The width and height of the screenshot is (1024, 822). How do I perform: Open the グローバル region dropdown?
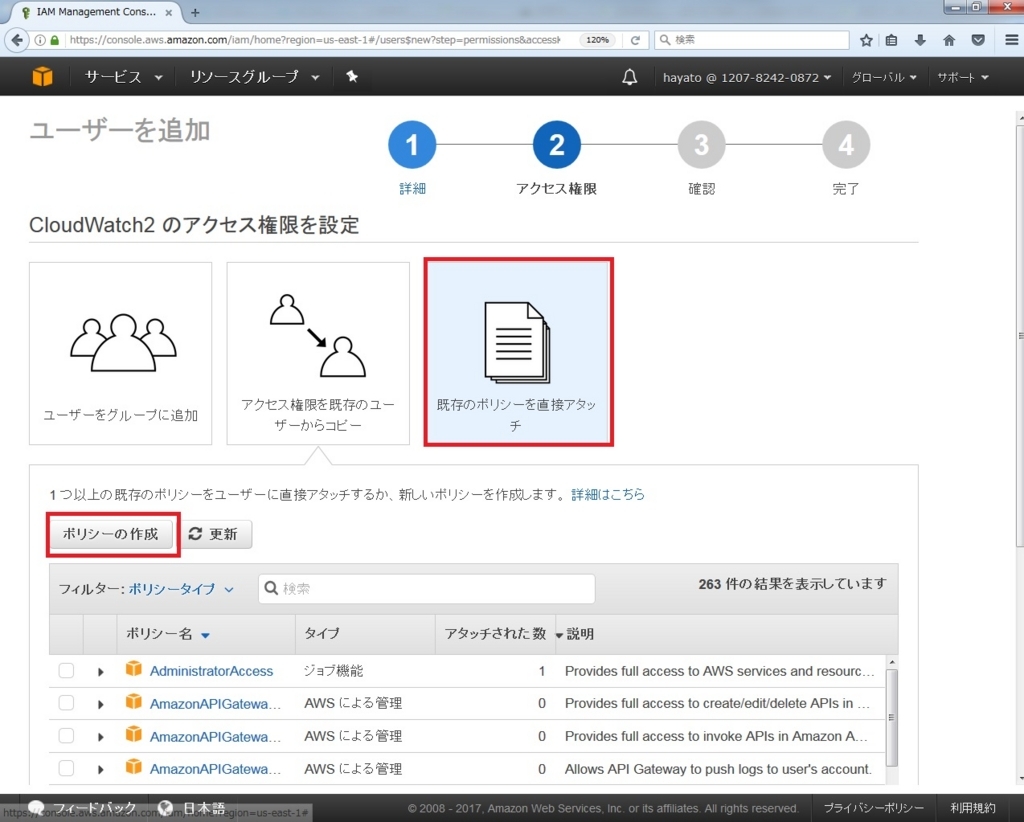click(x=884, y=77)
